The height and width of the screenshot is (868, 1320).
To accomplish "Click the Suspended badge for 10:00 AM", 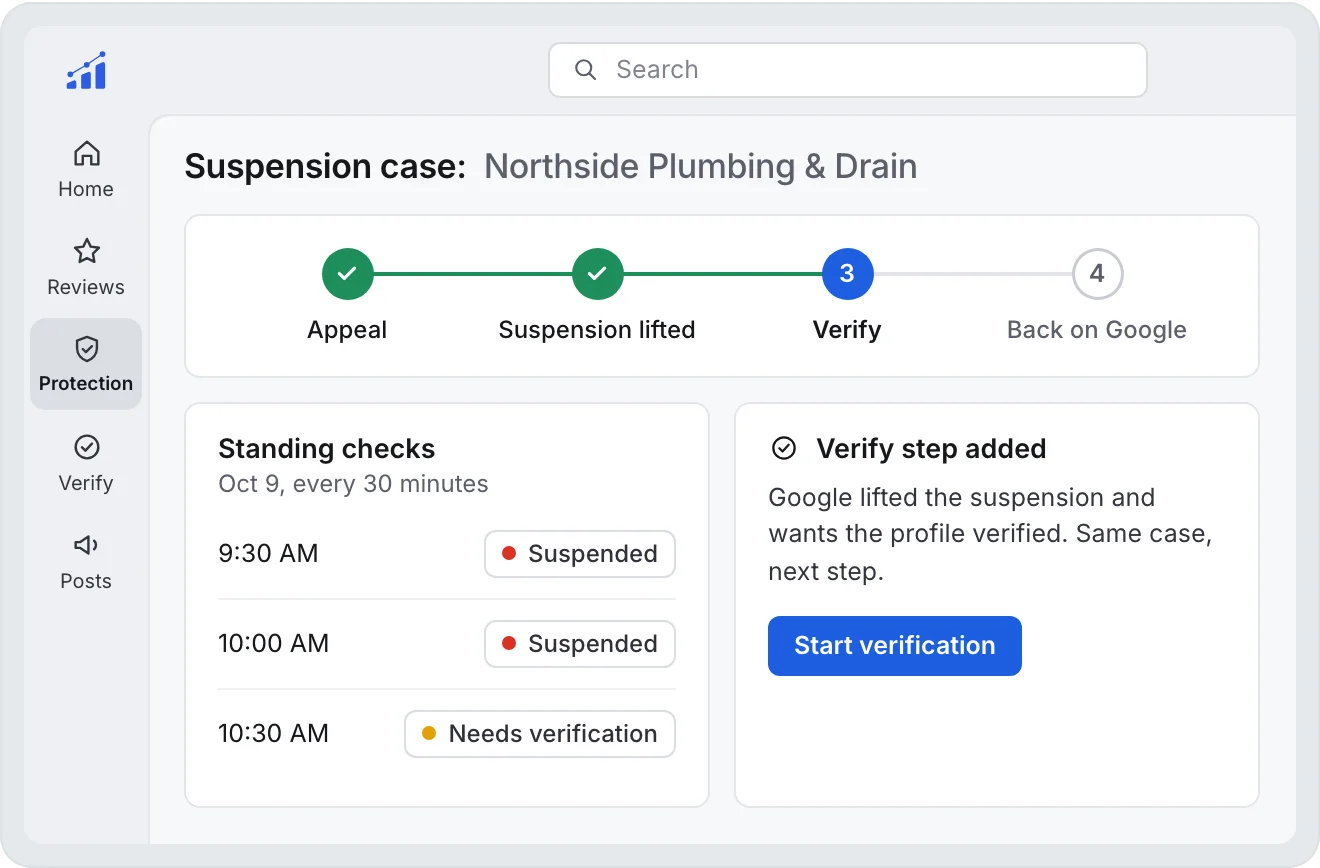I will point(580,644).
